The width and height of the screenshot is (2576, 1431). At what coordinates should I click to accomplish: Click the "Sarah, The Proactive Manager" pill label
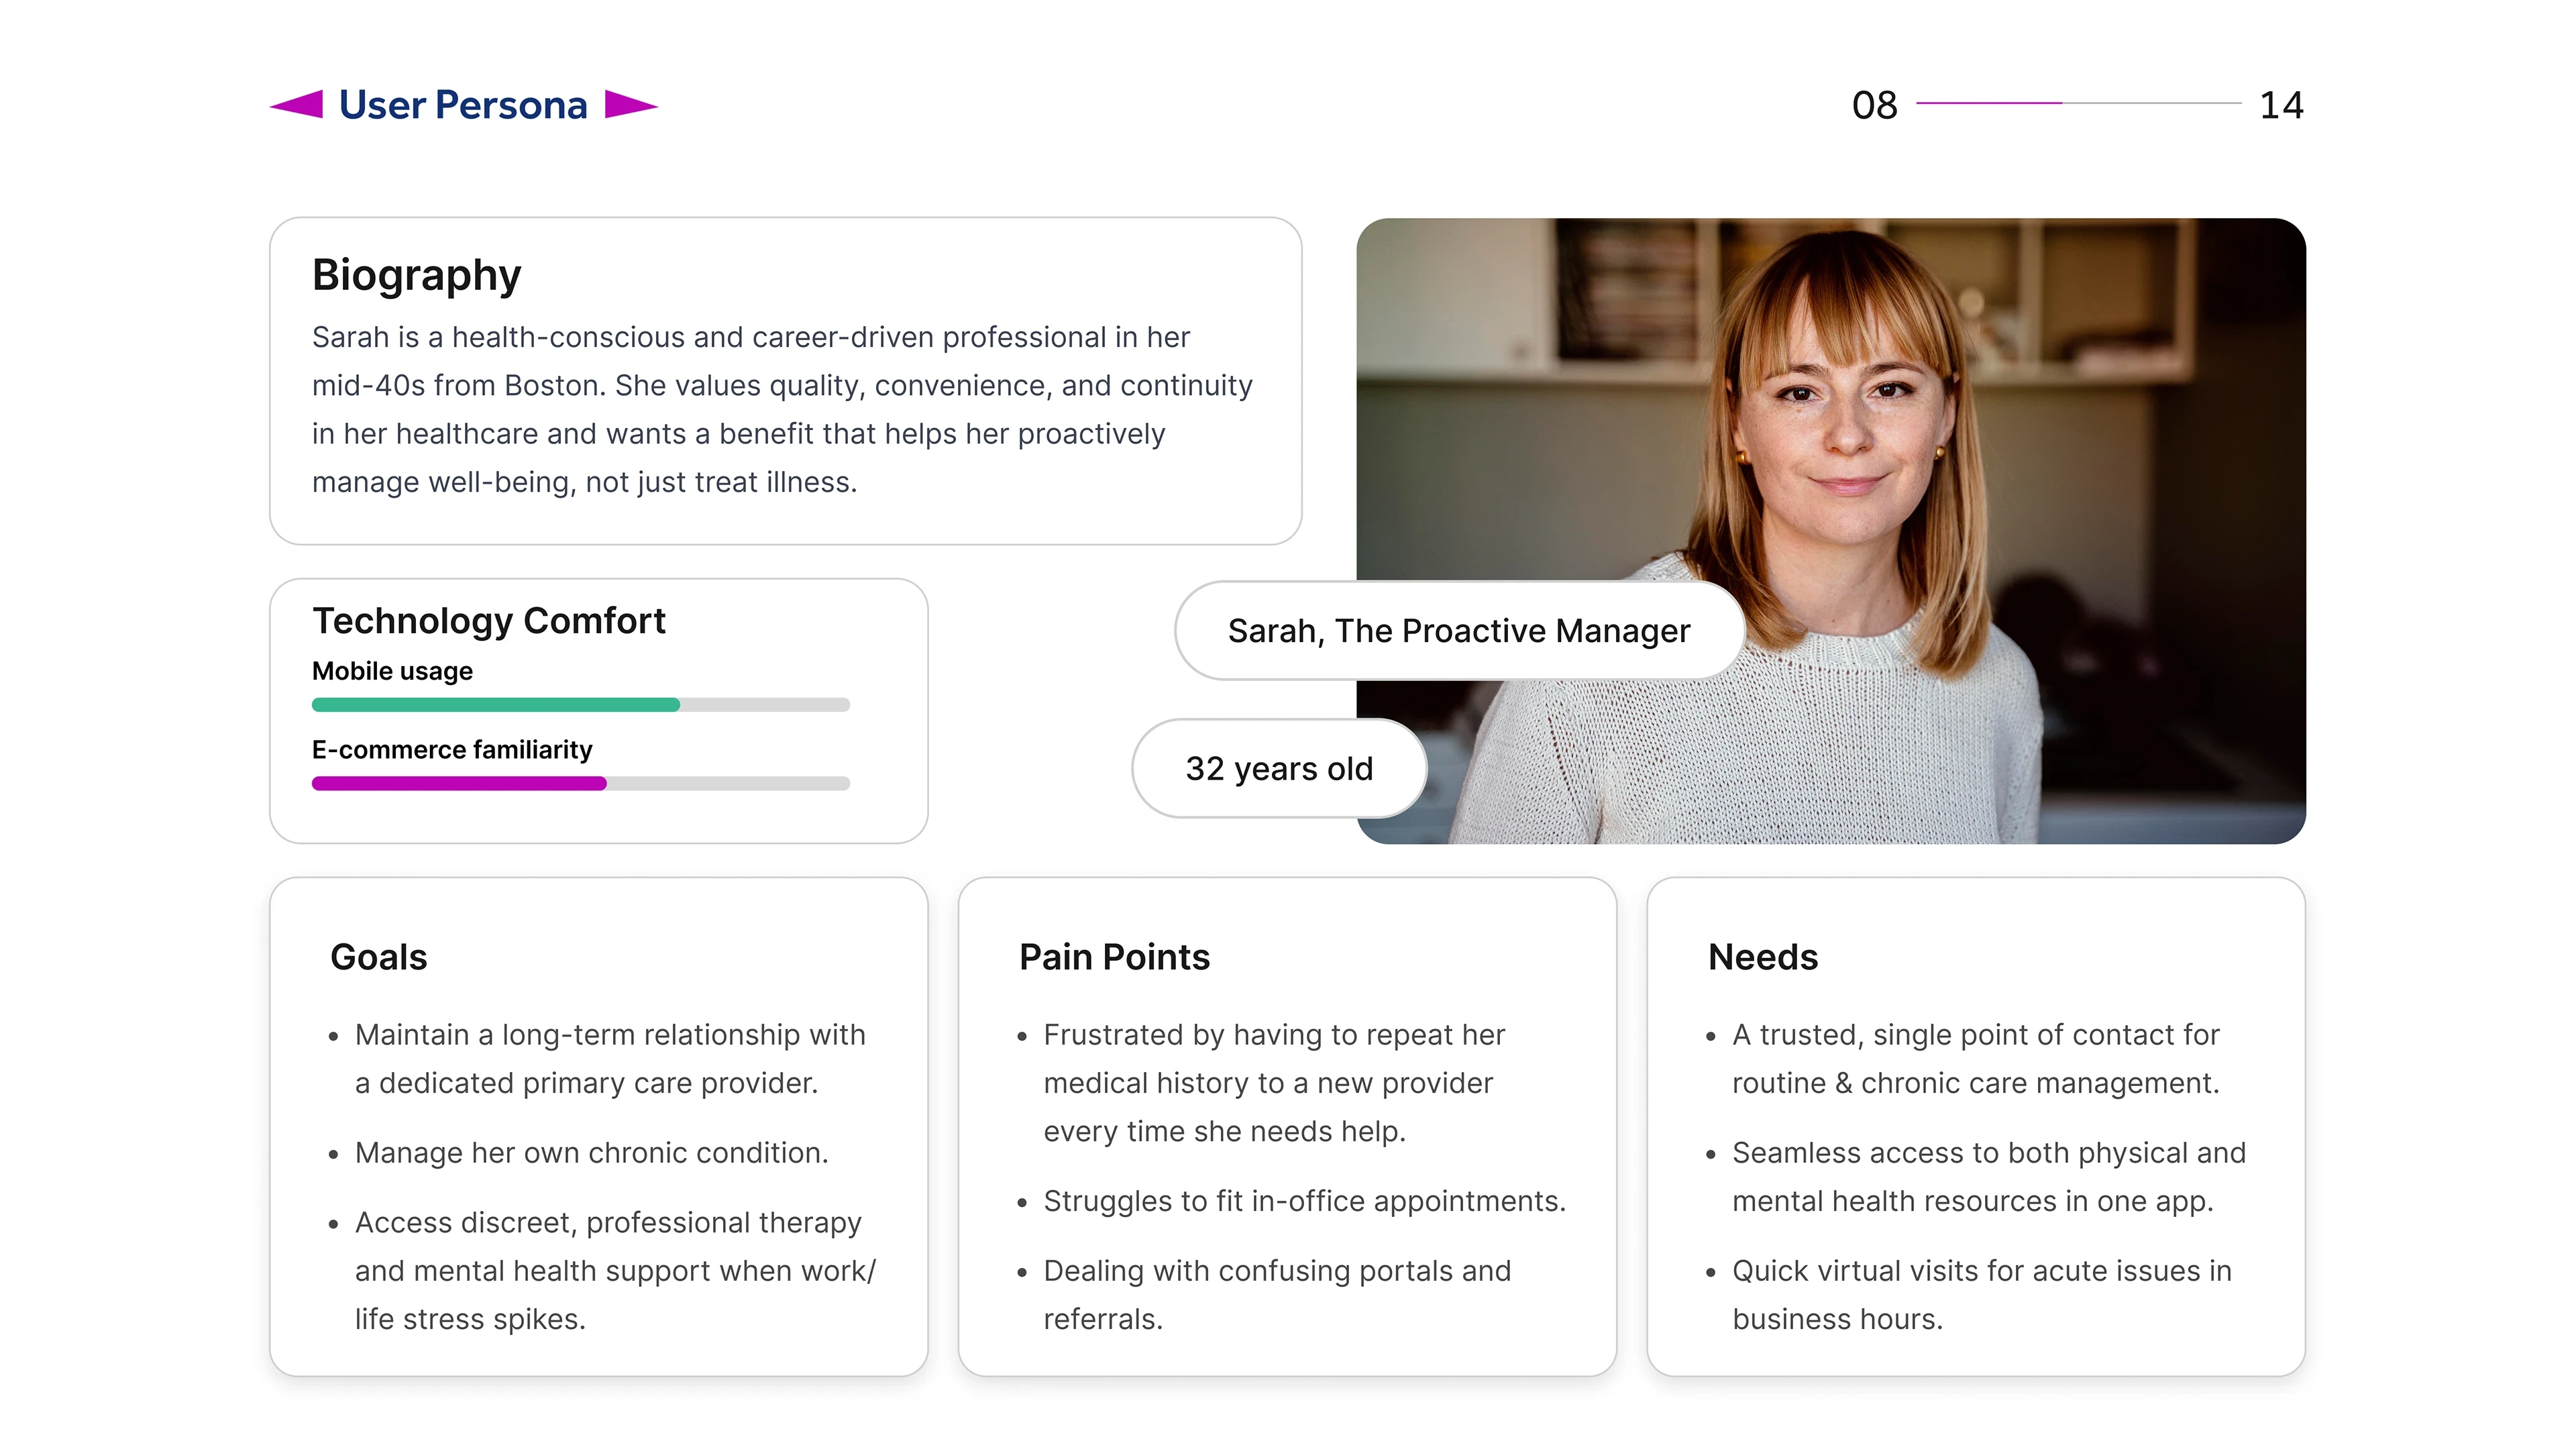point(1459,631)
